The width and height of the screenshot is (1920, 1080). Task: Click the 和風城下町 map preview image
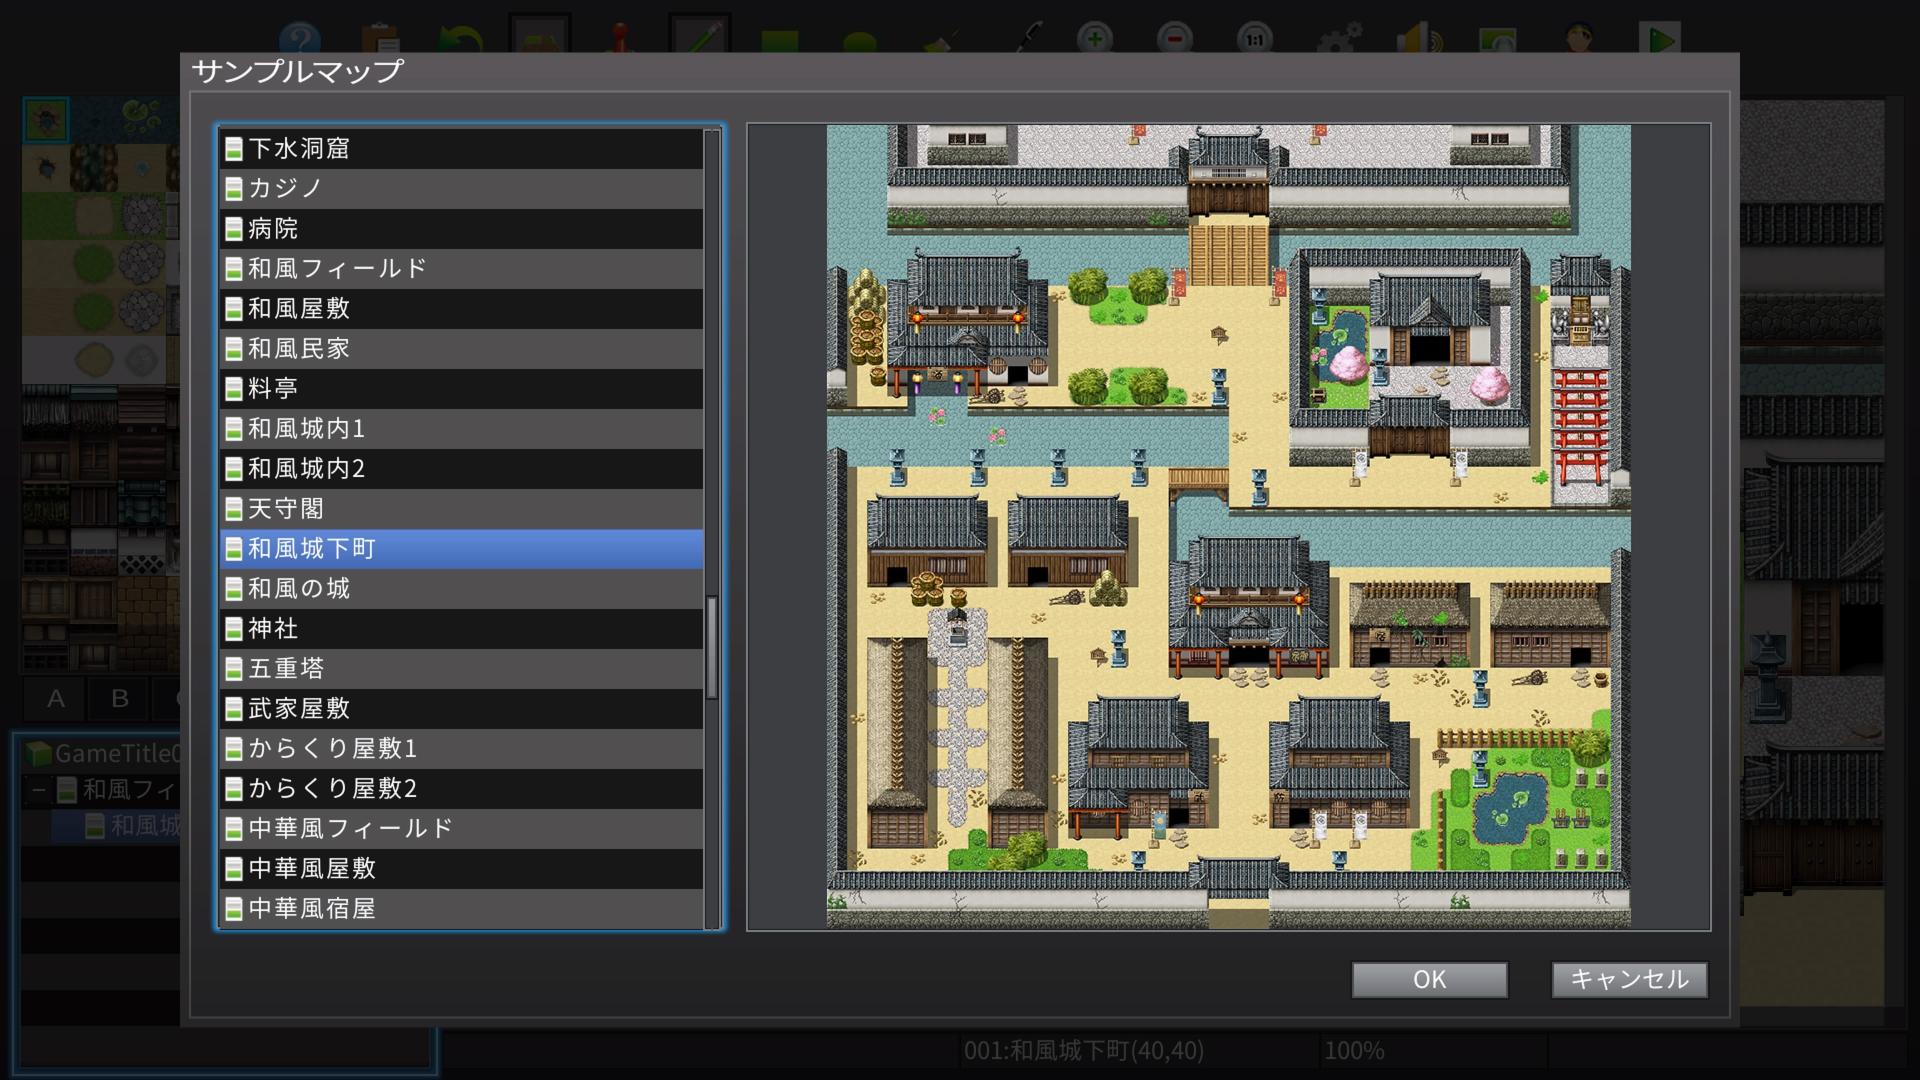(1228, 526)
